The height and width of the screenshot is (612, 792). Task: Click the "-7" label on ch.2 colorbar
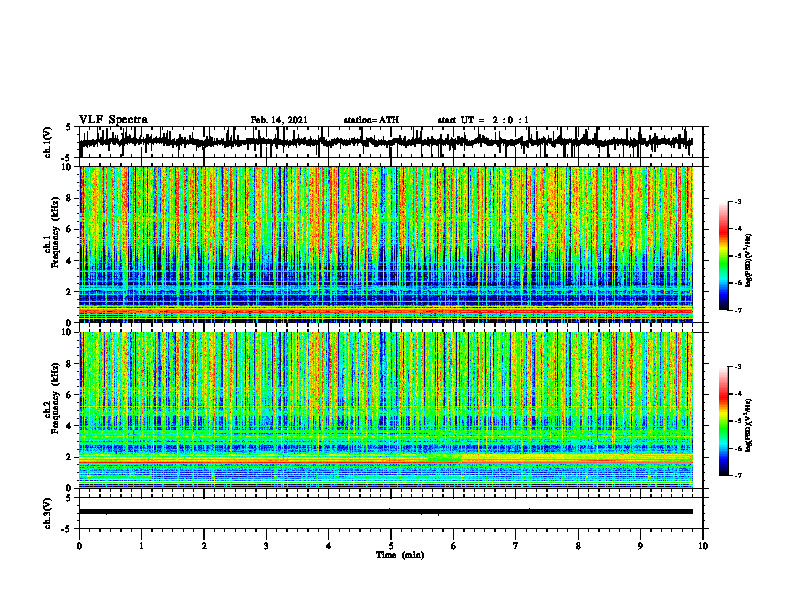(x=738, y=475)
